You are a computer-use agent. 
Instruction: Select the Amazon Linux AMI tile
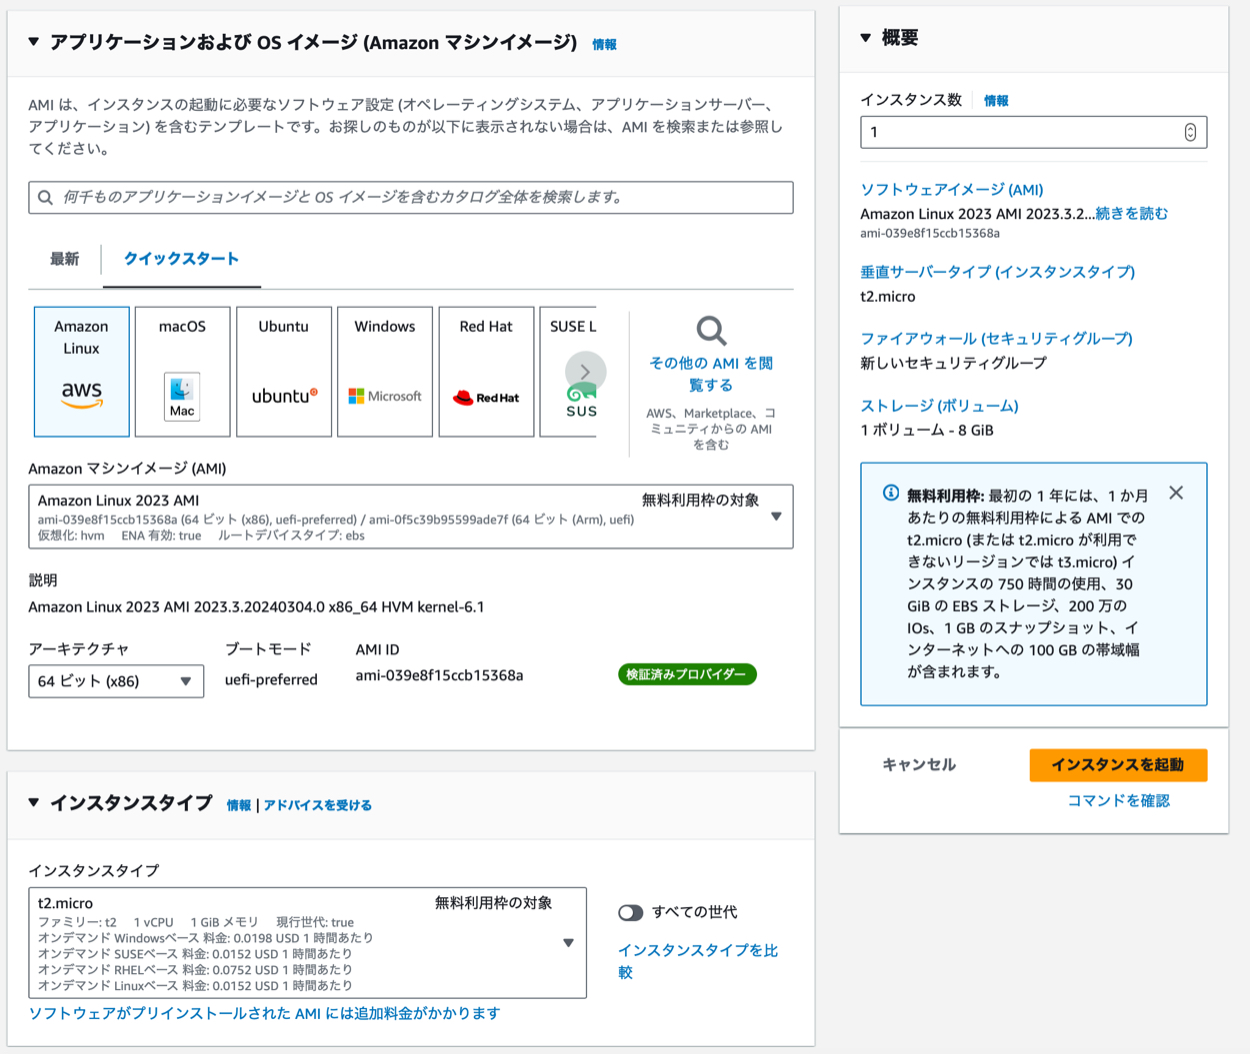tap(82, 371)
